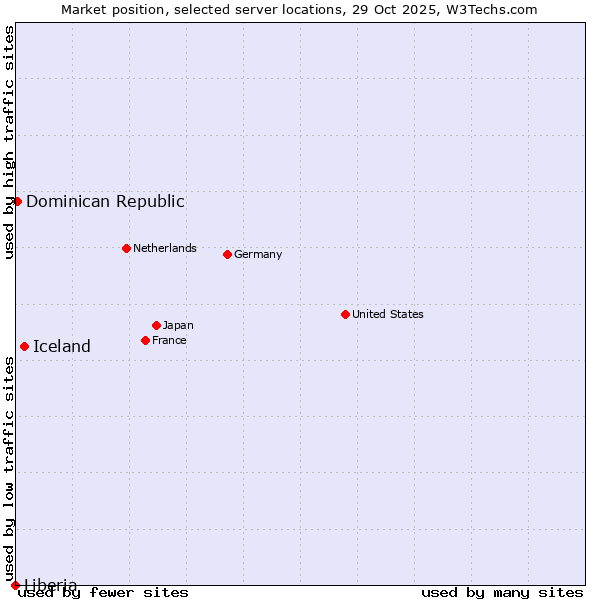This screenshot has height=600, width=600.
Task: Click the "used by fewer sites" axis label
Action: click(x=104, y=592)
